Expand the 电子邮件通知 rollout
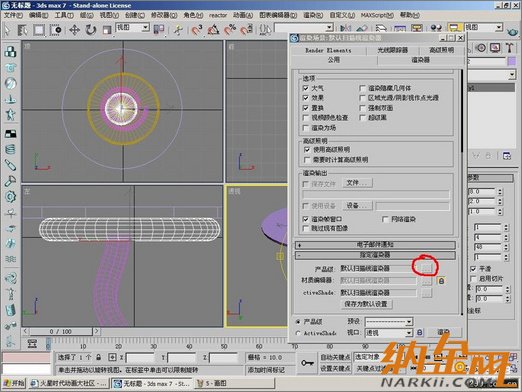Viewport: 522px width, 392px height. 375,245
